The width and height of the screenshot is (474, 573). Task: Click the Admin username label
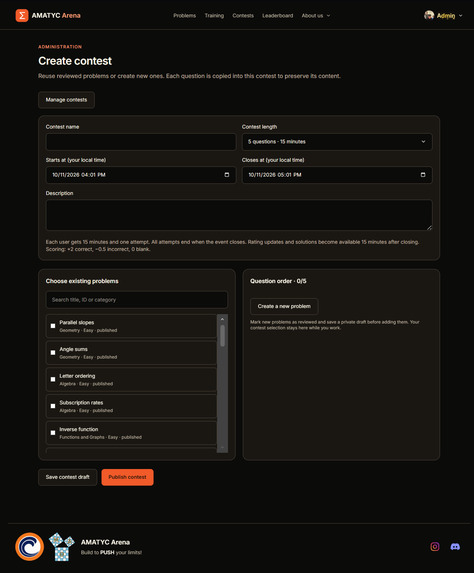click(x=446, y=16)
